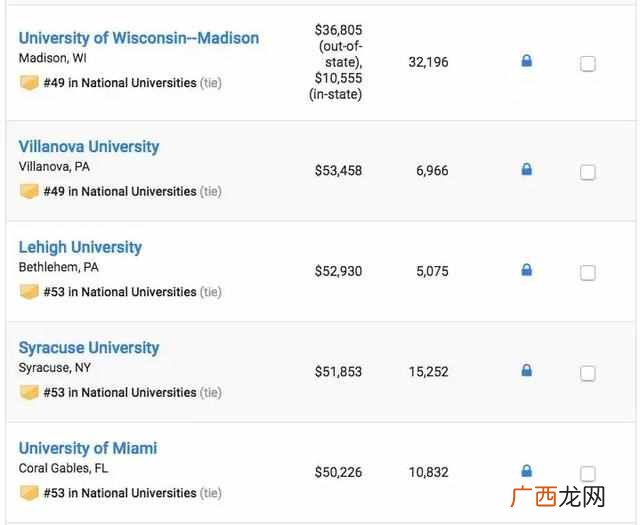Click ranking badge icon under University of Miami
Image resolution: width=640 pixels, height=525 pixels.
pos(29,493)
